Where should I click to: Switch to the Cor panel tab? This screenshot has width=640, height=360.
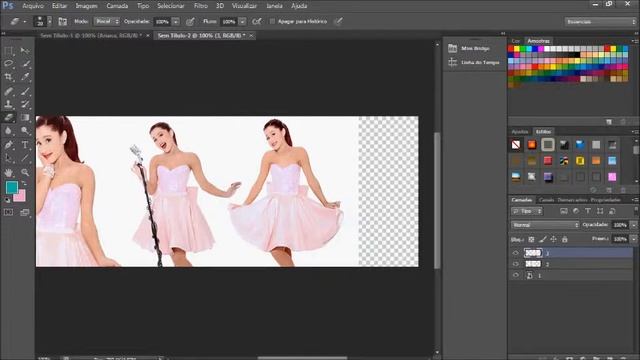(x=516, y=41)
